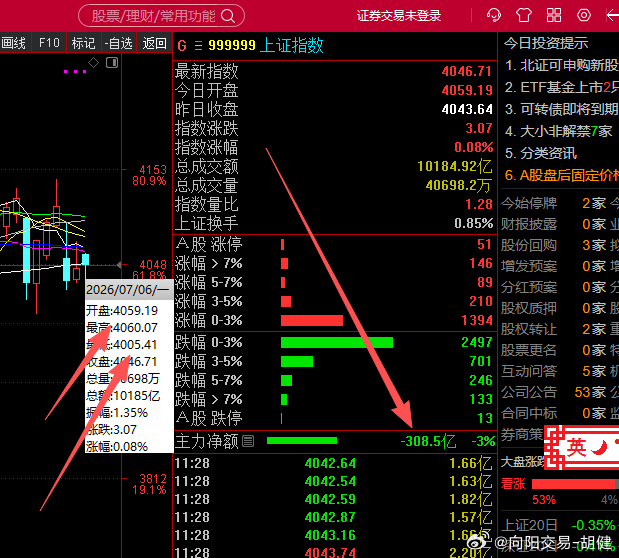The height and width of the screenshot is (558, 619).
Task: Click the A股 涨停 count 51
Action: pos(484,244)
